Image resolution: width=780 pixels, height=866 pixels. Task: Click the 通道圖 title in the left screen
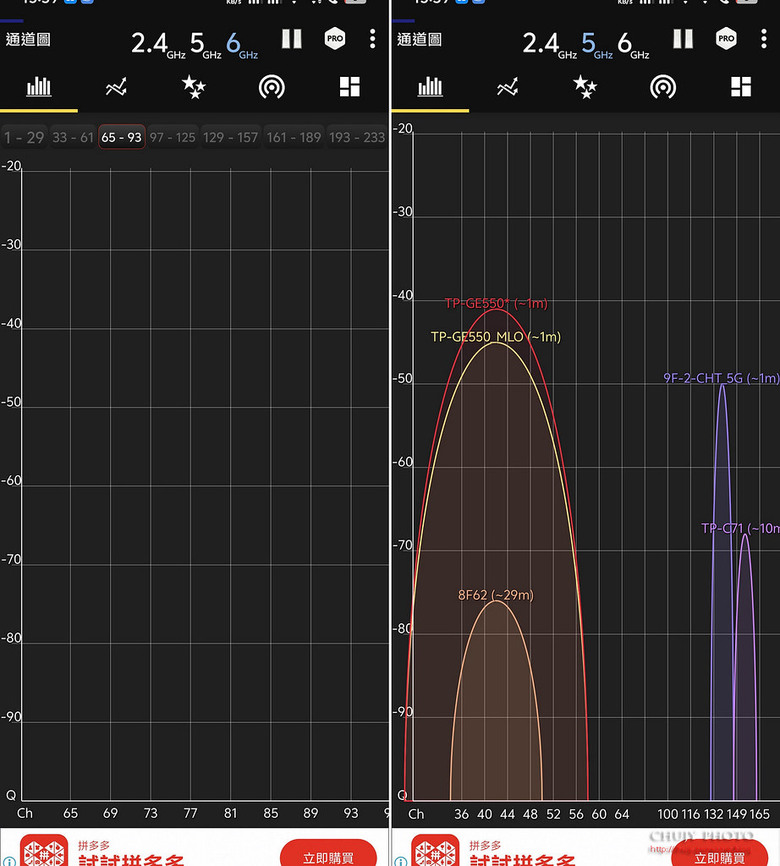click(28, 39)
